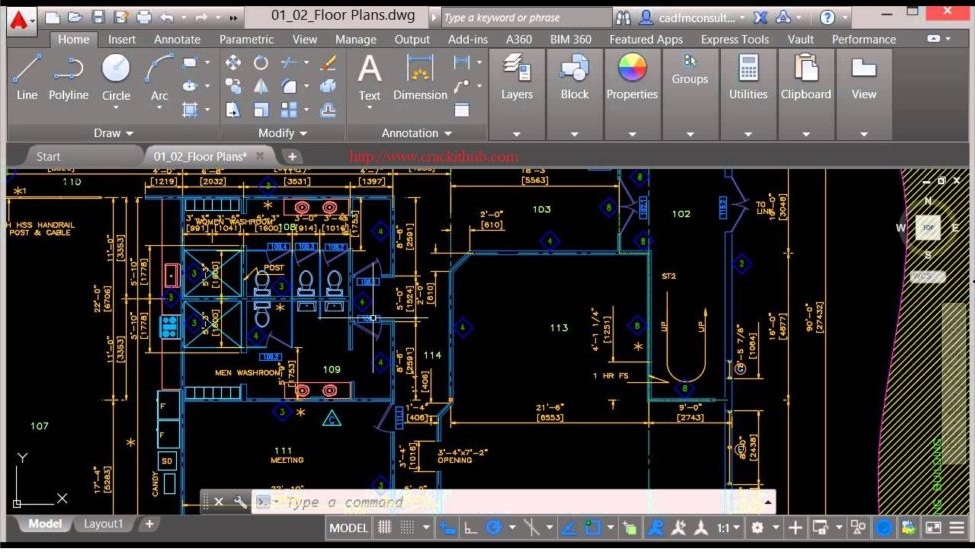
Task: Open the Layout1 tab
Action: pyautogui.click(x=103, y=524)
